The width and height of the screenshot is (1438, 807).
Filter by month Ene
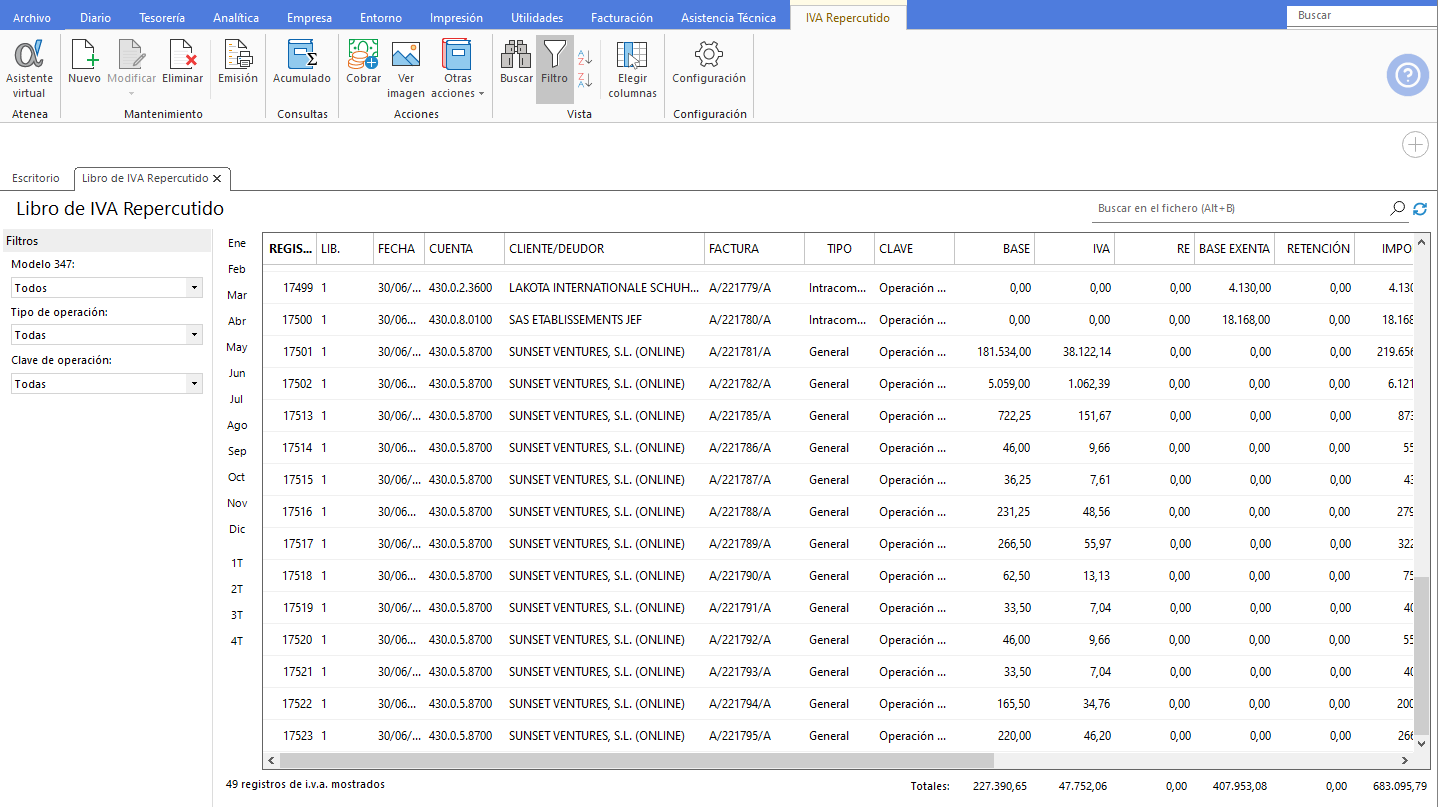click(x=237, y=243)
